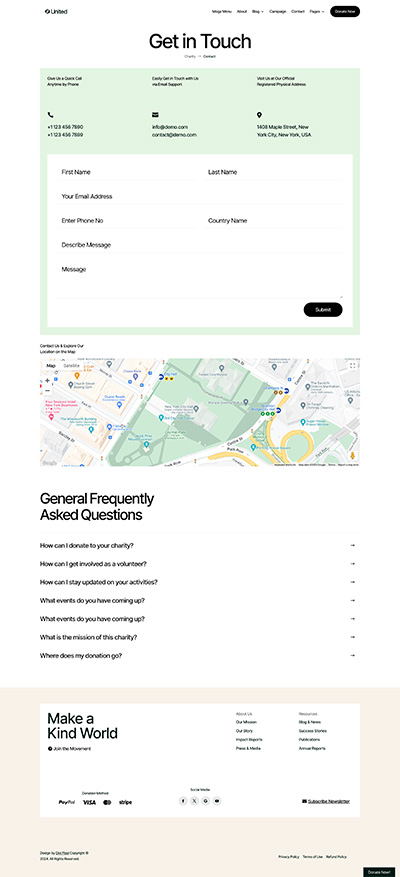
Task: Click the VISA donation method logo
Action: click(x=90, y=802)
